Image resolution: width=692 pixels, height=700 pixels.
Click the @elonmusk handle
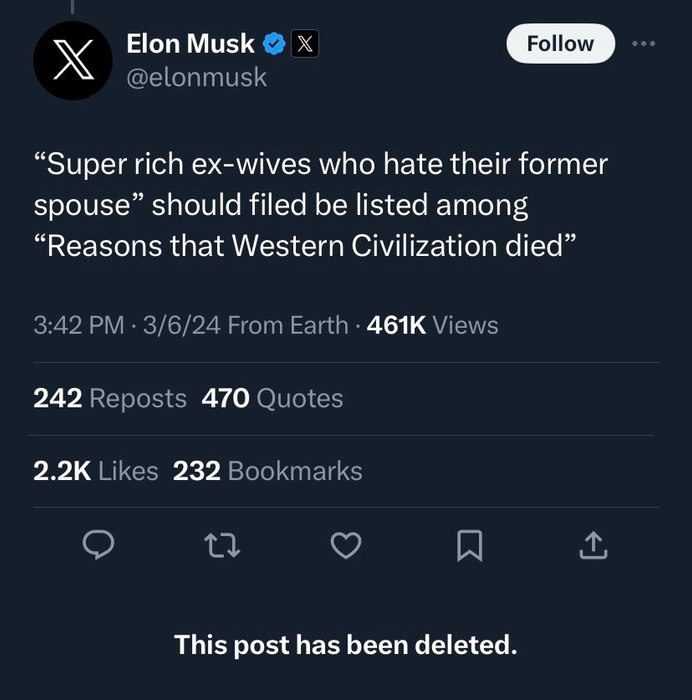197,77
